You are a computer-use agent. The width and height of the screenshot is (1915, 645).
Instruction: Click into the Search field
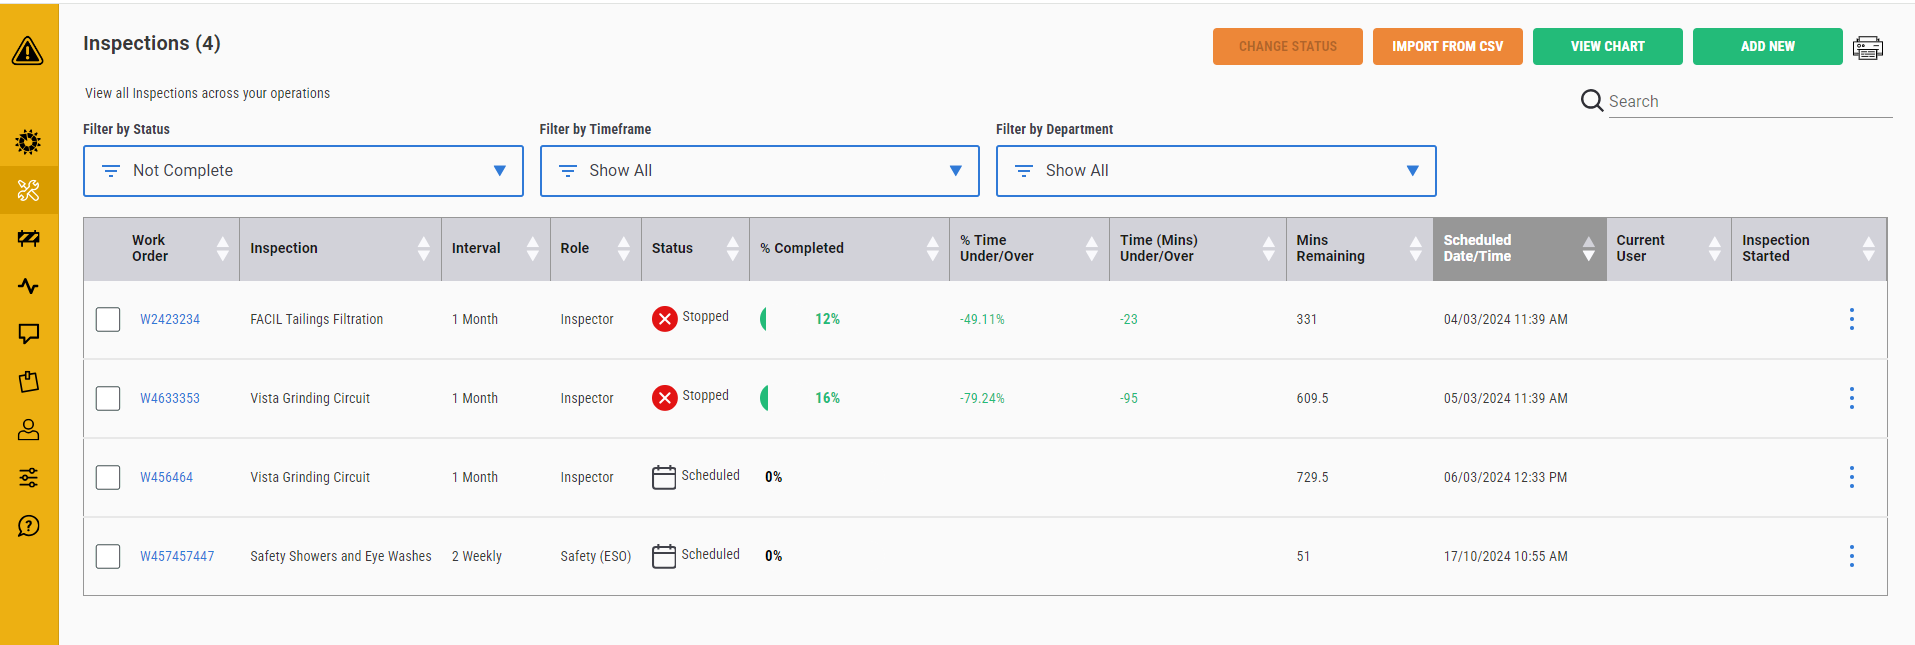coord(1748,102)
